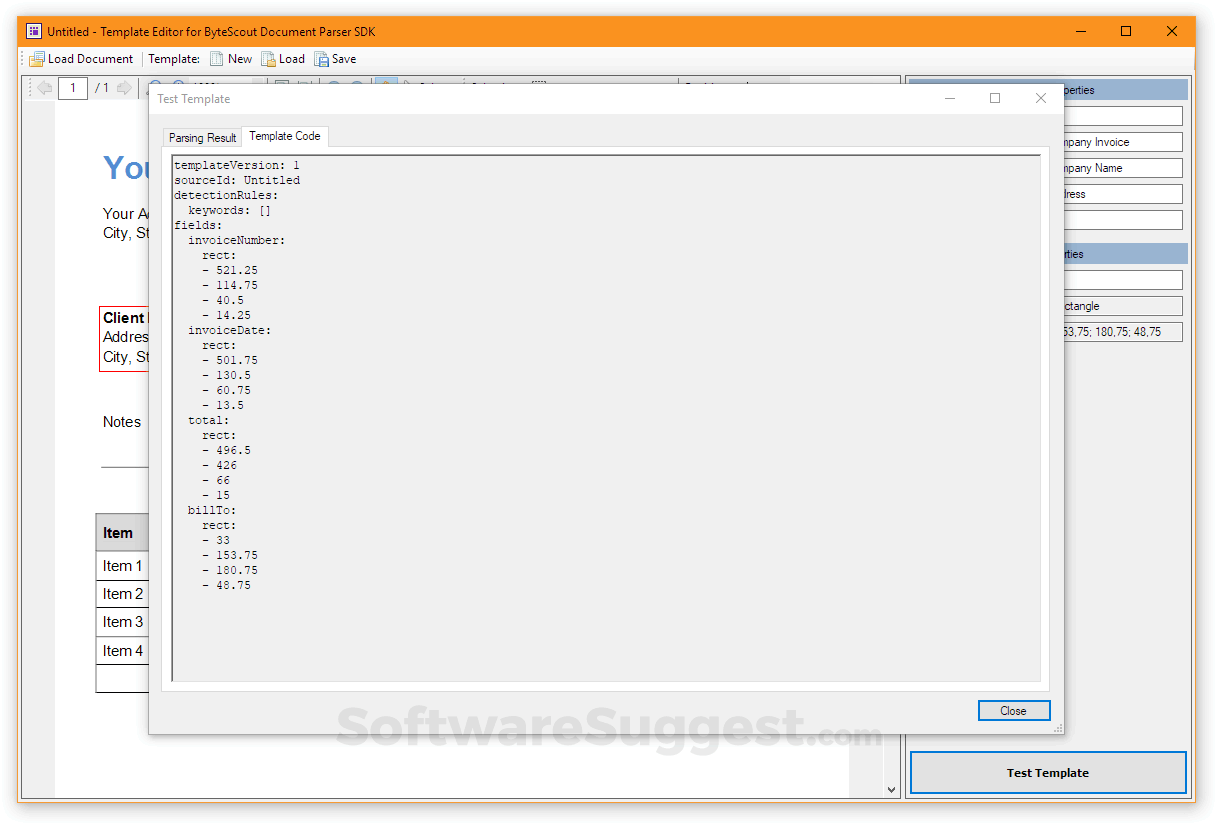The width and height of the screenshot is (1217, 825).
Task: Close the Template Editor main window
Action: click(x=1172, y=31)
